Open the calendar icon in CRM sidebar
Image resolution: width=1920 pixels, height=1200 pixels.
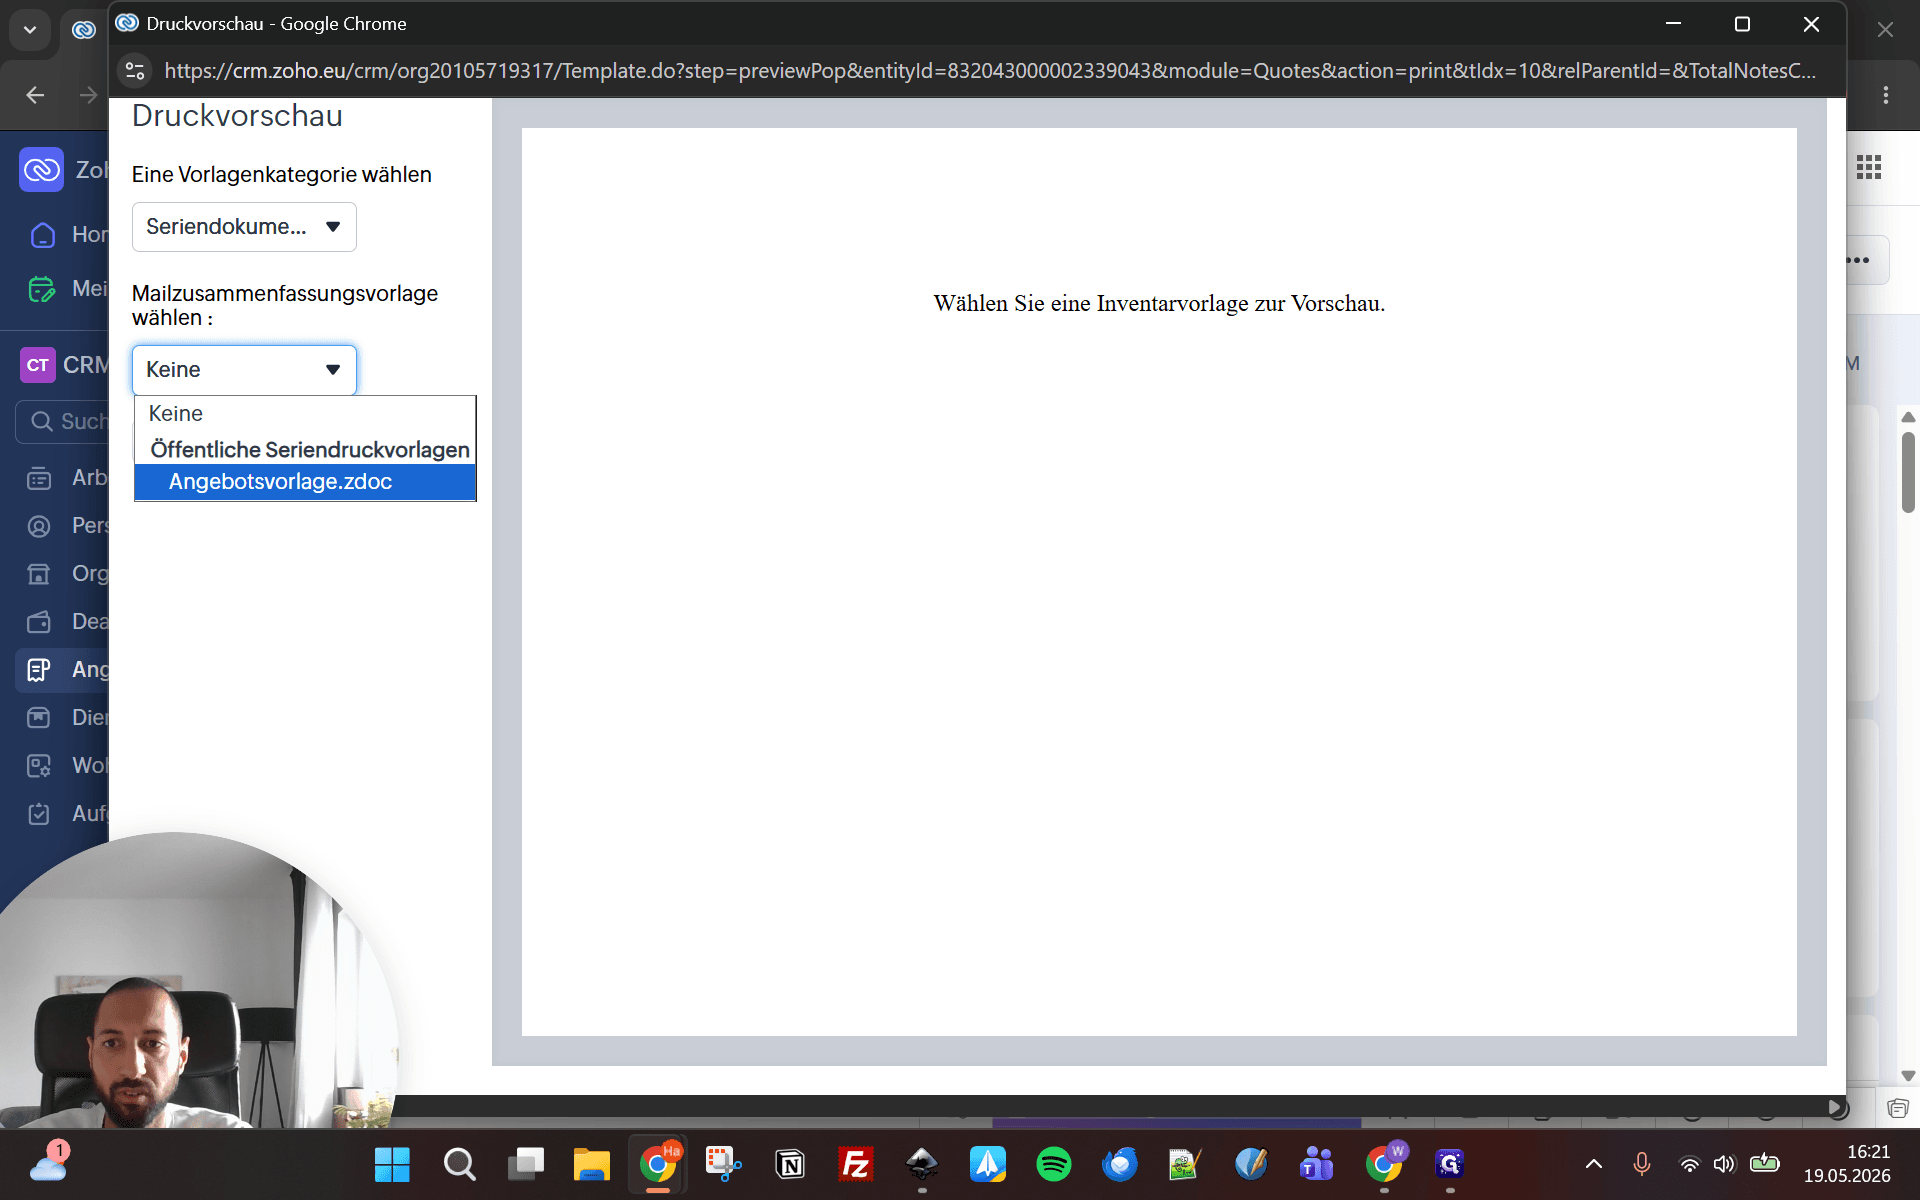point(42,289)
